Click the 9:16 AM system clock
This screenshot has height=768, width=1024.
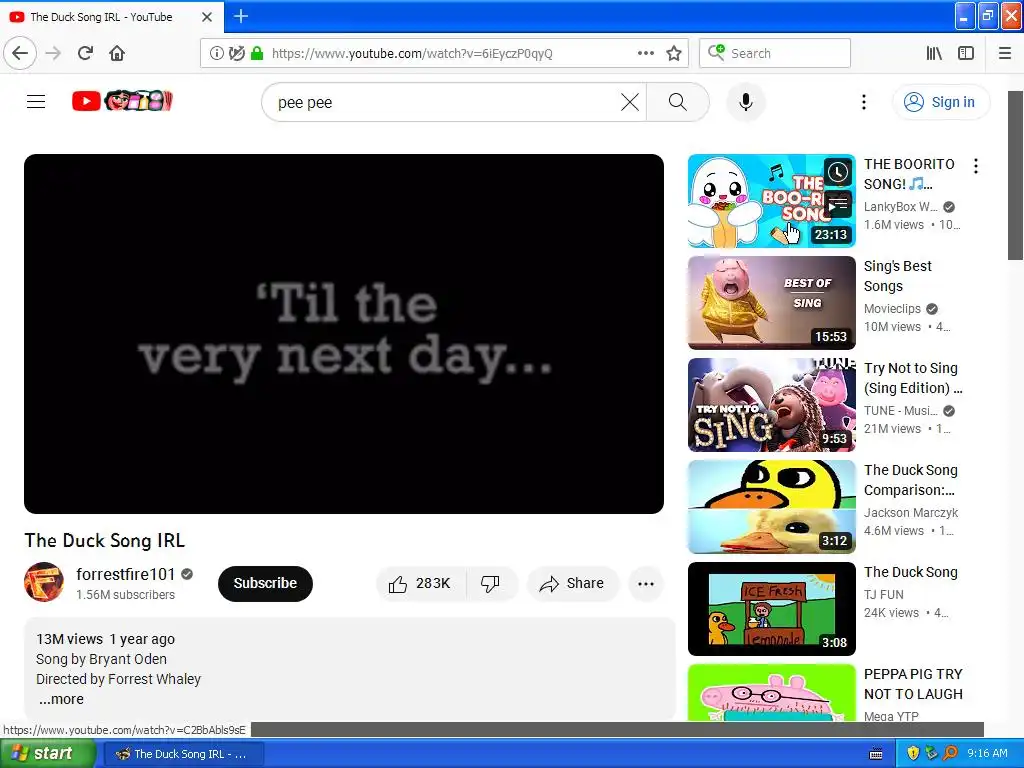(987, 754)
